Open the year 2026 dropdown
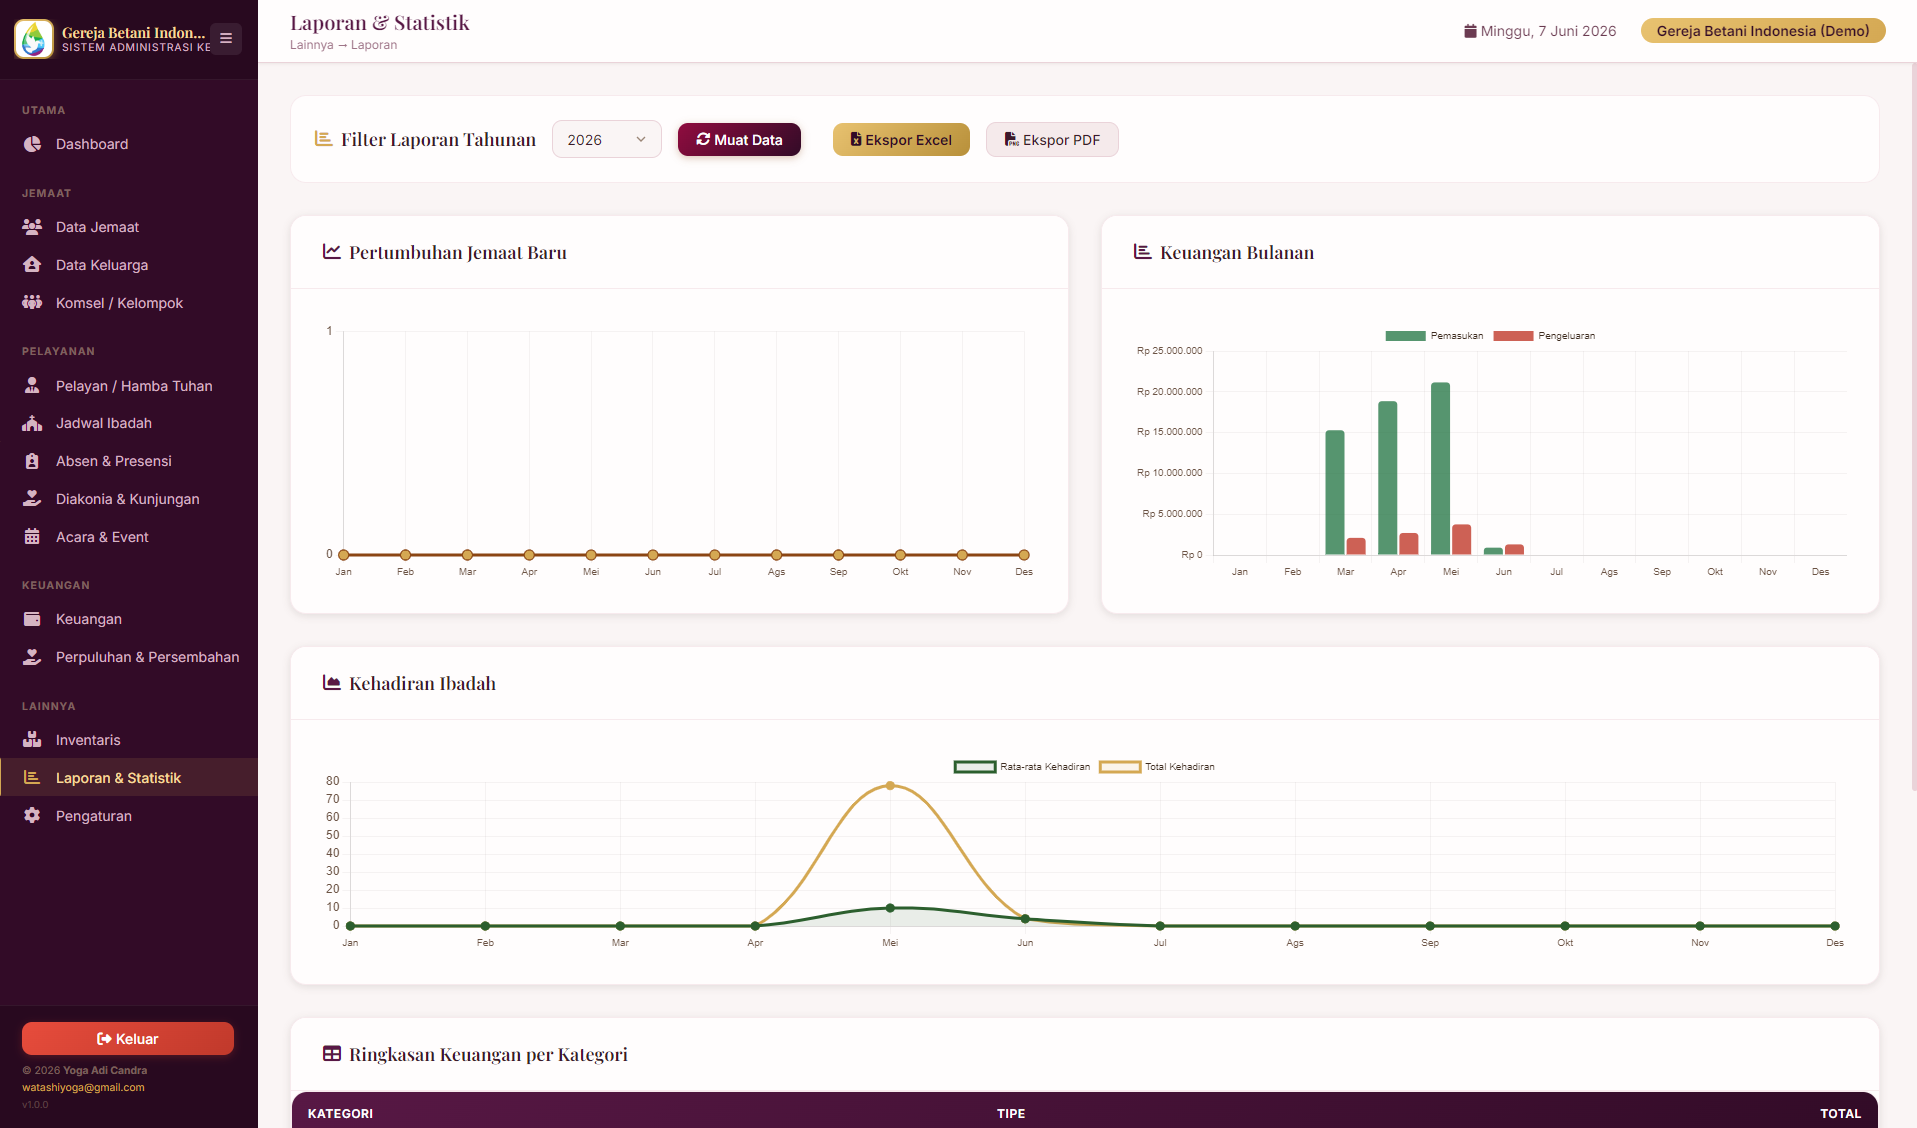 [606, 140]
